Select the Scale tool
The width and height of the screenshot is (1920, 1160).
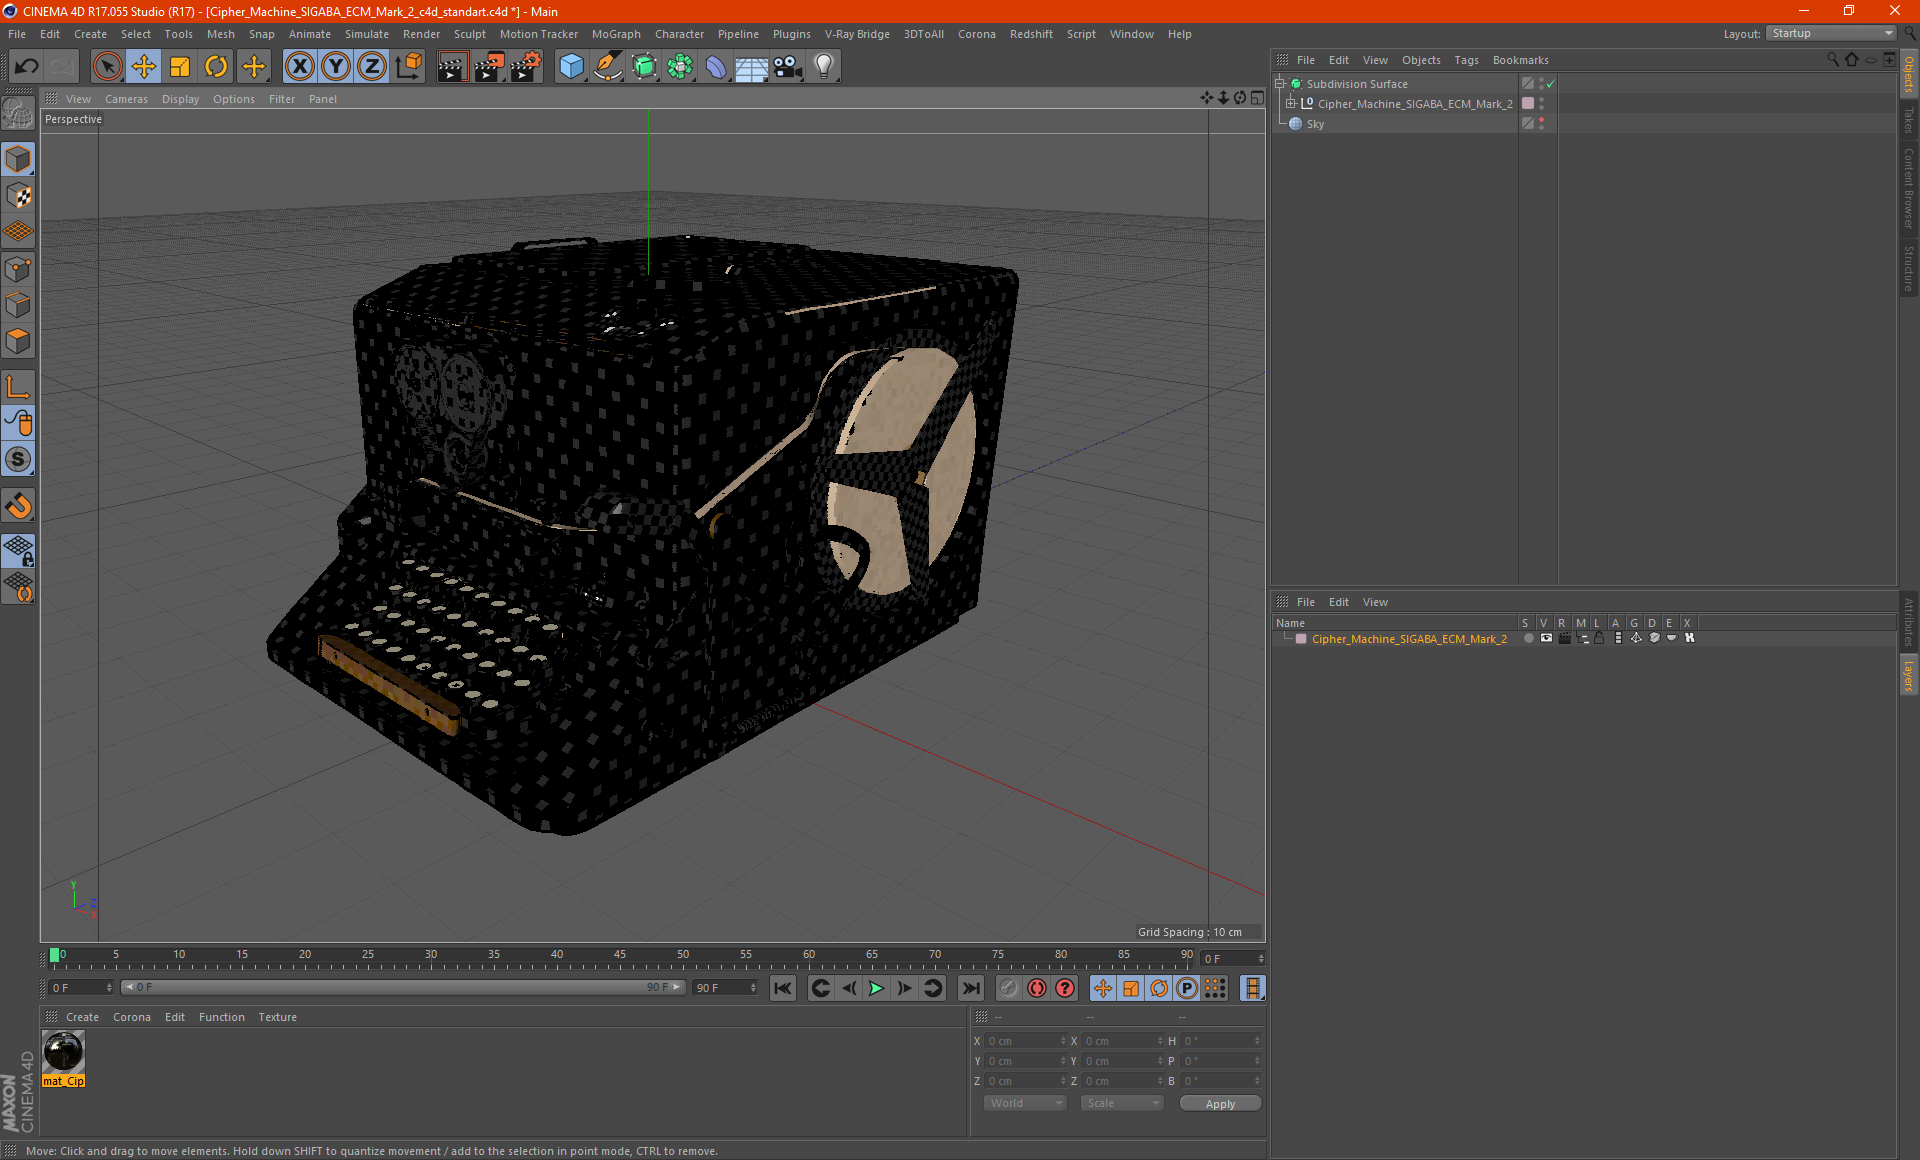(180, 67)
